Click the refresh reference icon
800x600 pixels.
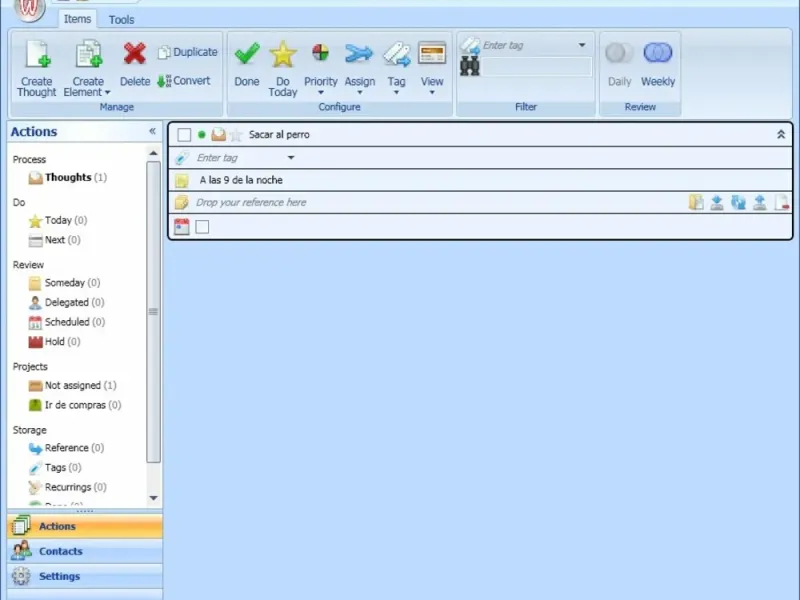(x=738, y=203)
